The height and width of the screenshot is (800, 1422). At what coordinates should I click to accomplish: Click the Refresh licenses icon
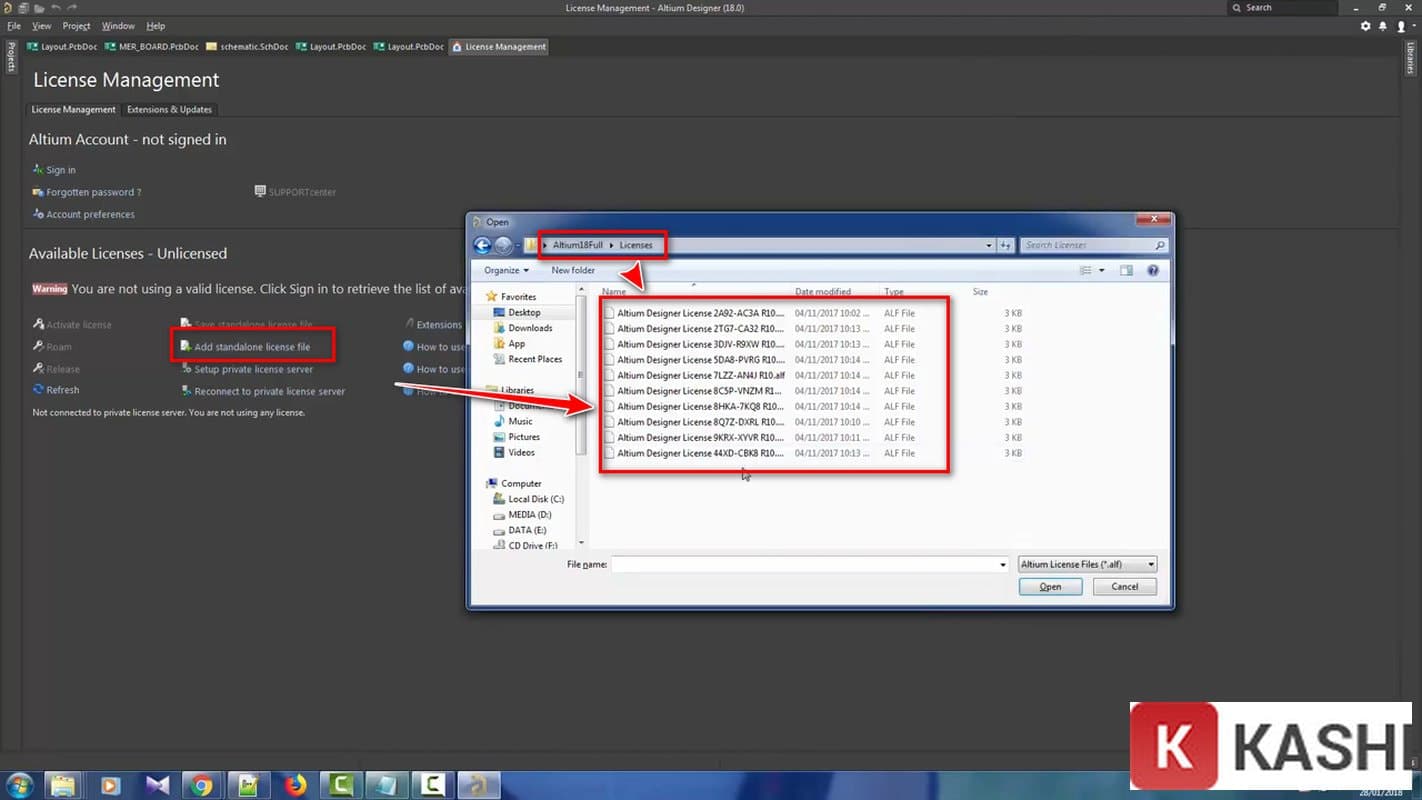pyautogui.click(x=38, y=390)
